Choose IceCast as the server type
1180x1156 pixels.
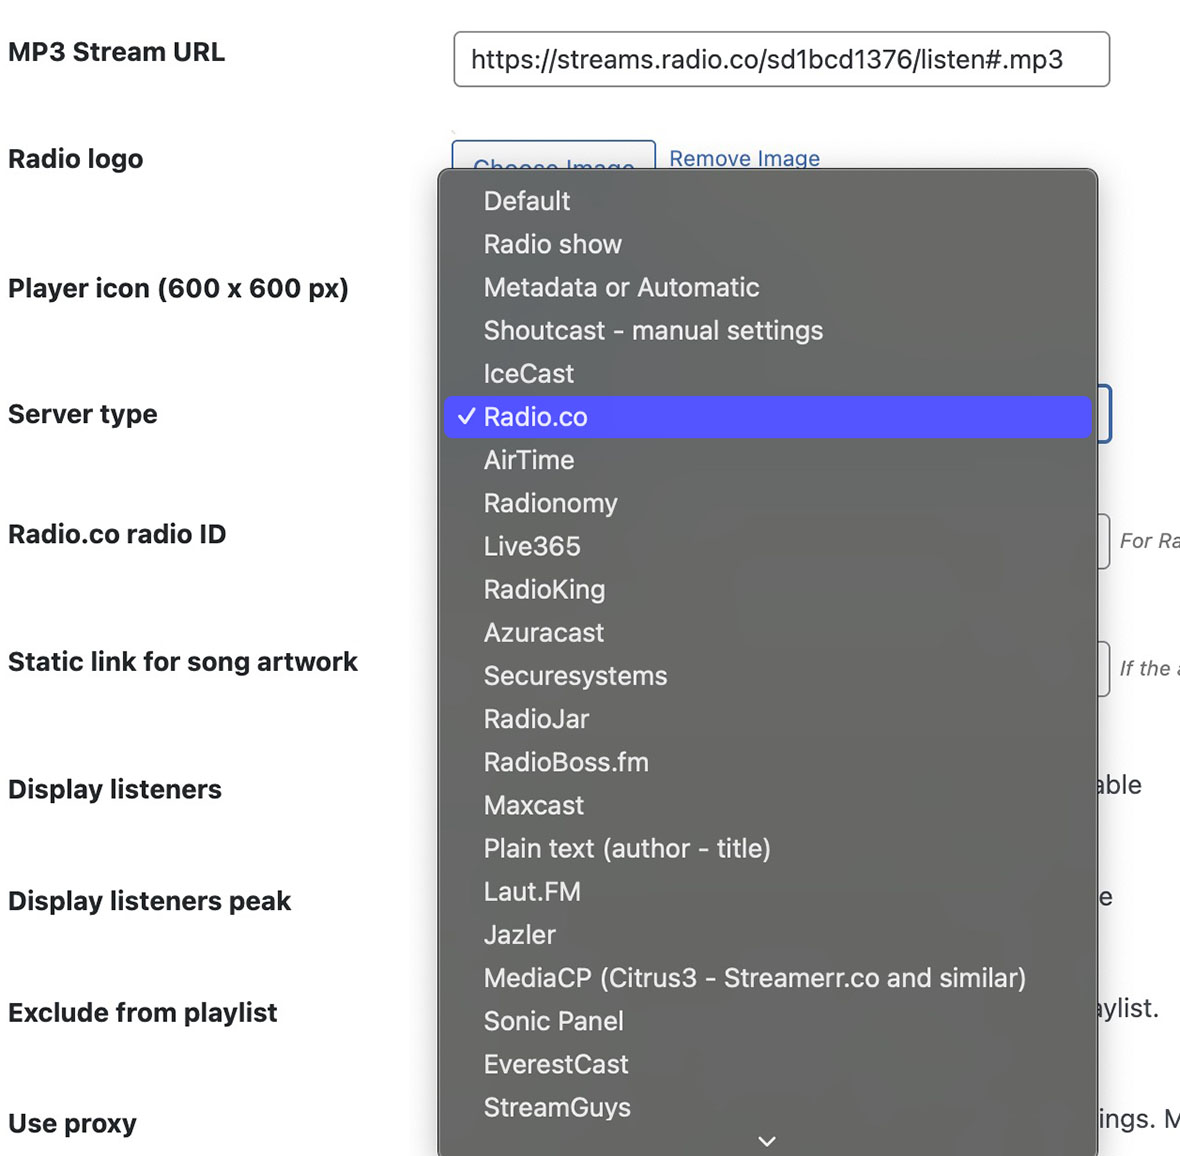[529, 373]
